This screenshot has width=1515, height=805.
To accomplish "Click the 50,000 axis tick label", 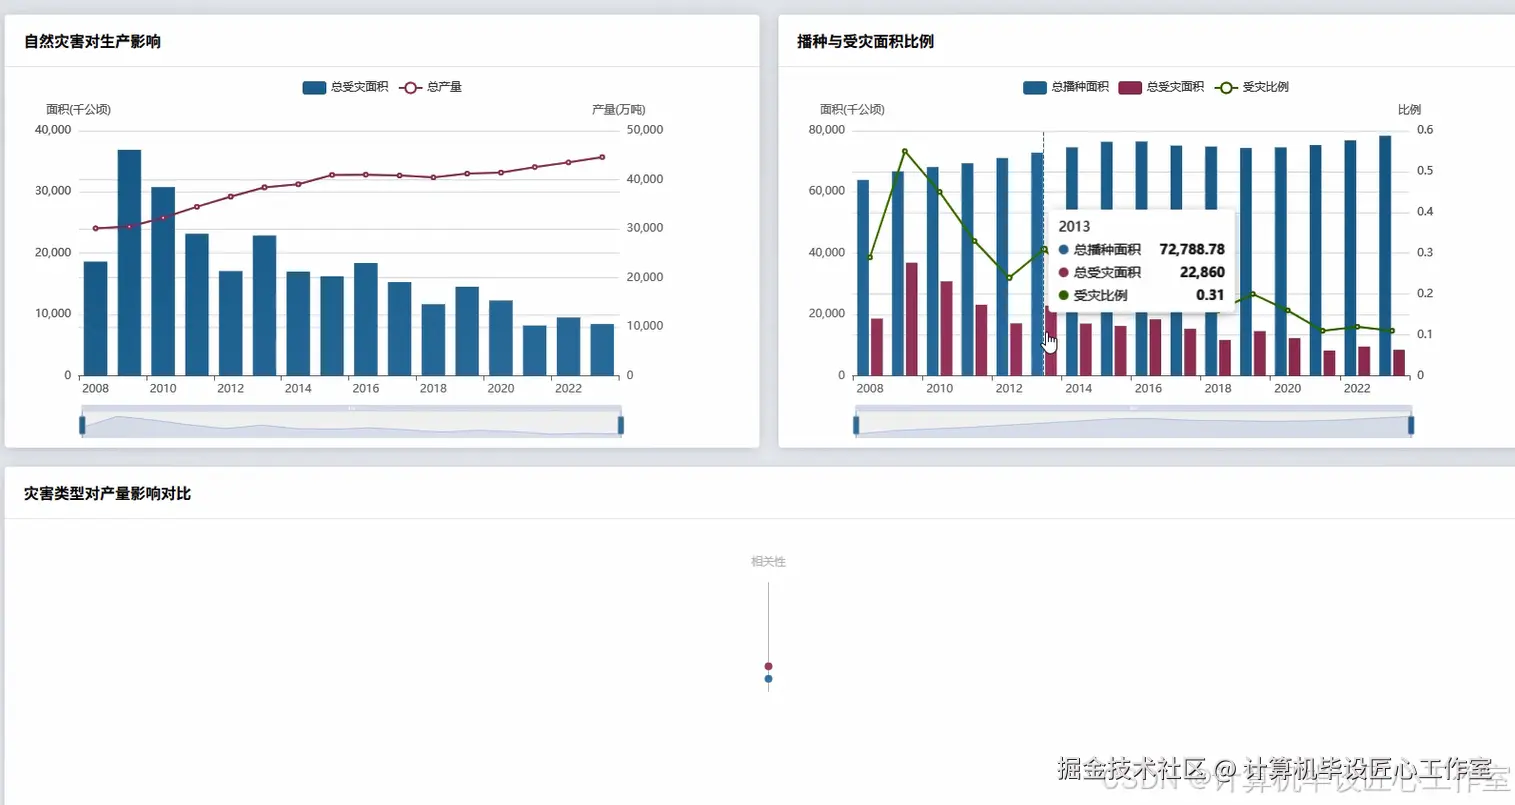I will pos(645,130).
